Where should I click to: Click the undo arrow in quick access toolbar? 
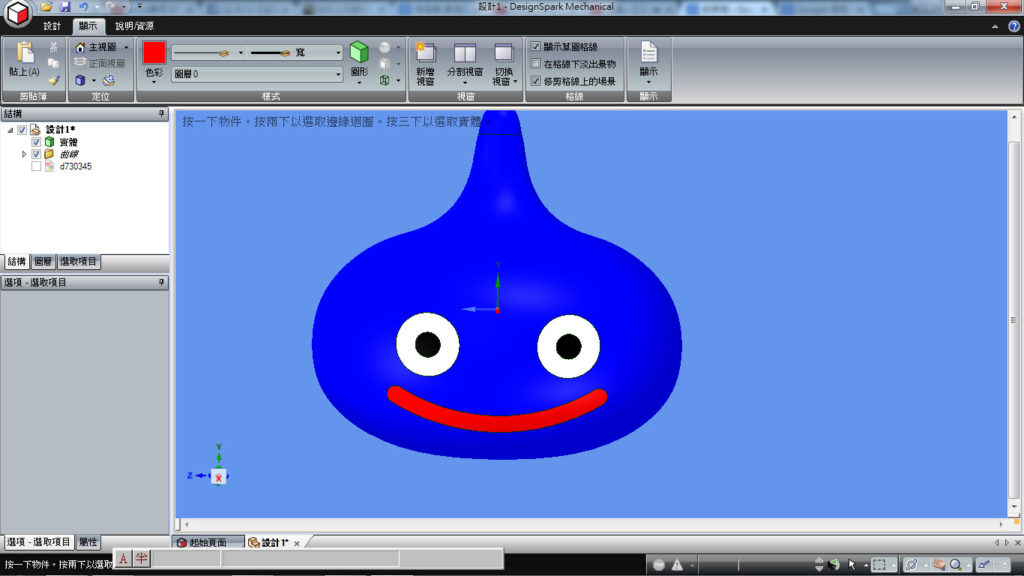tap(84, 7)
